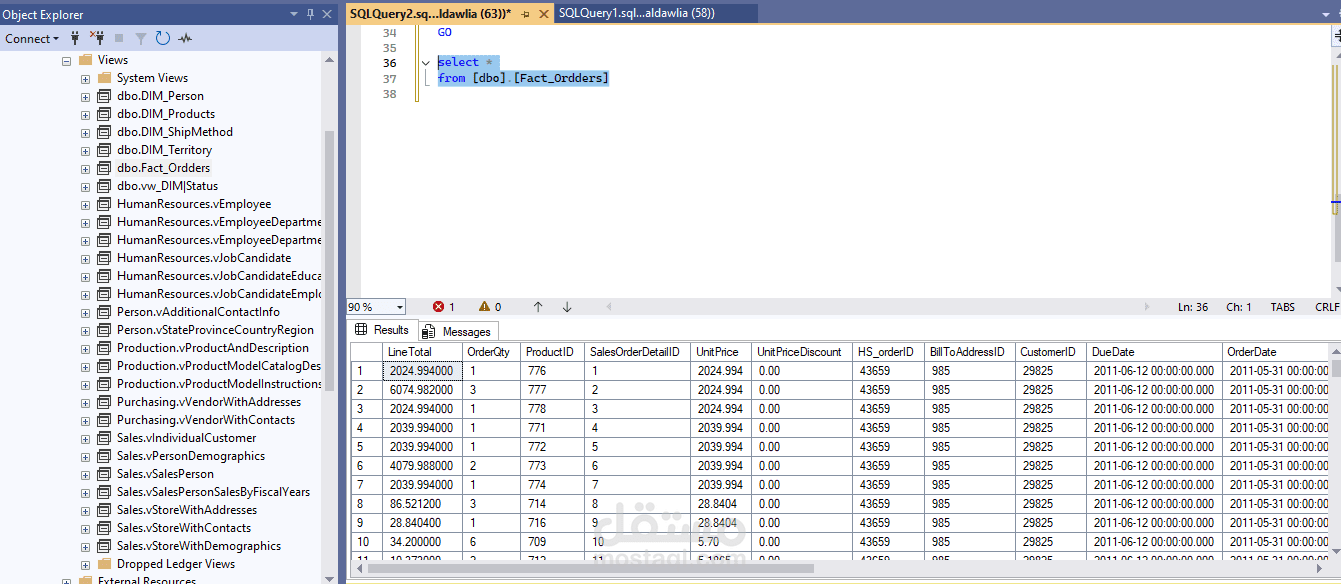The width and height of the screenshot is (1341, 584).
Task: Collapse the Views folder node
Action: (67, 60)
